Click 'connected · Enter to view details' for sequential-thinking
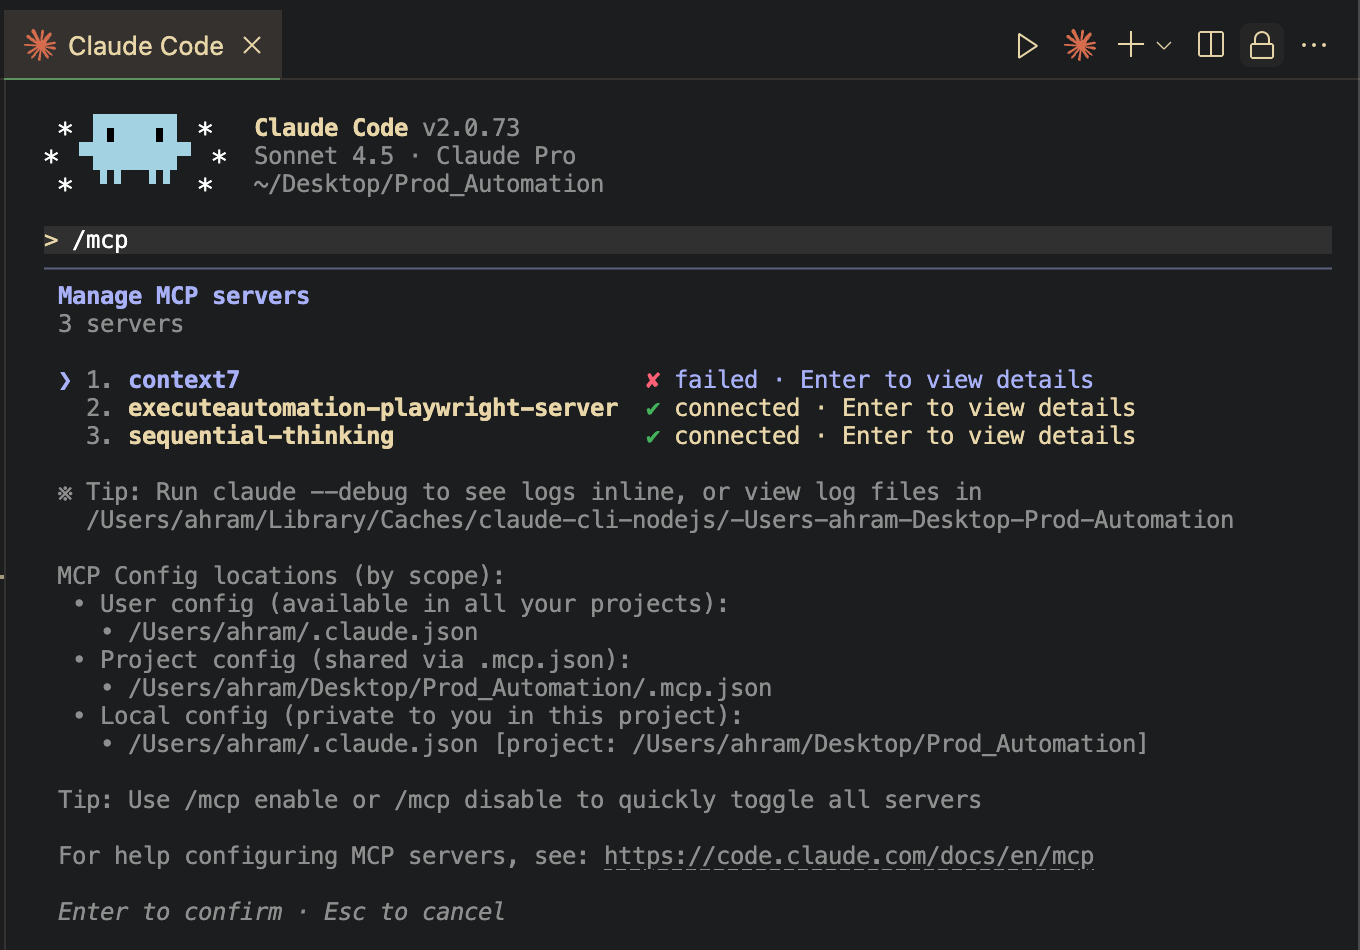Image resolution: width=1360 pixels, height=950 pixels. point(905,436)
